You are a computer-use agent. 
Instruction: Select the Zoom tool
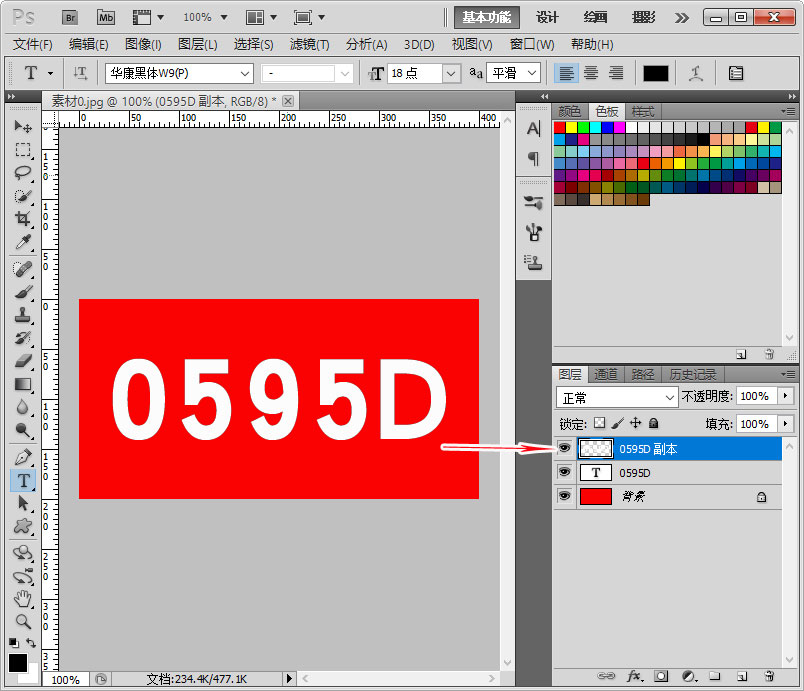[23, 621]
